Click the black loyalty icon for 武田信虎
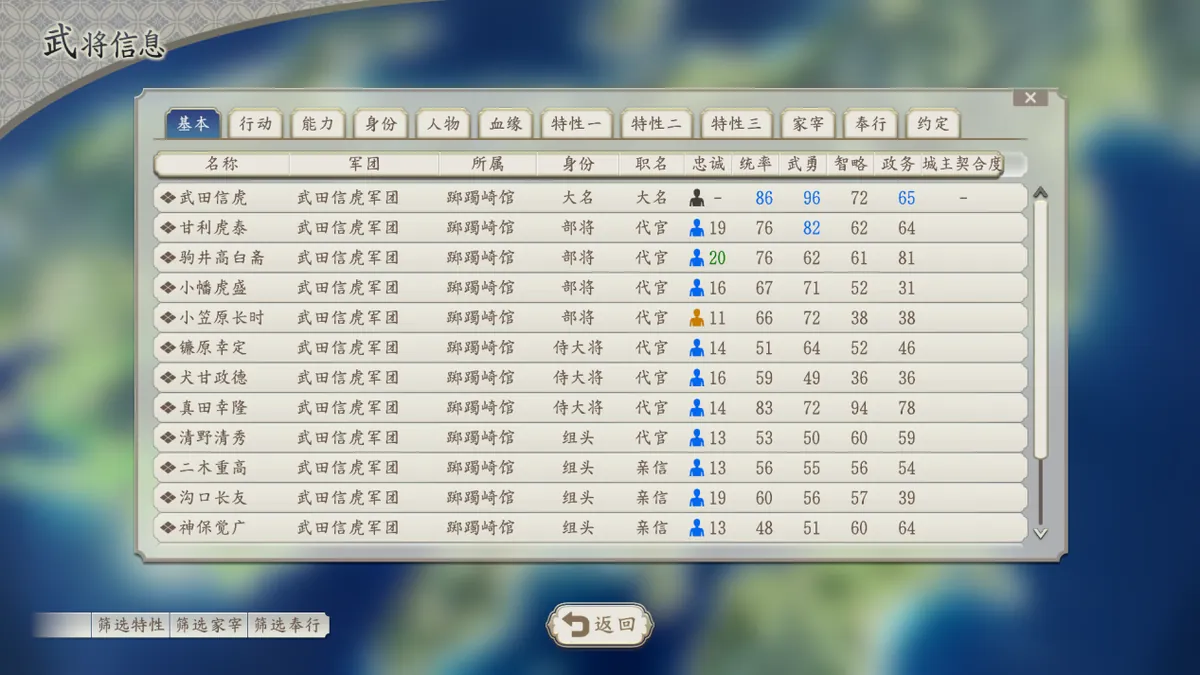The height and width of the screenshot is (675, 1200). click(x=697, y=198)
